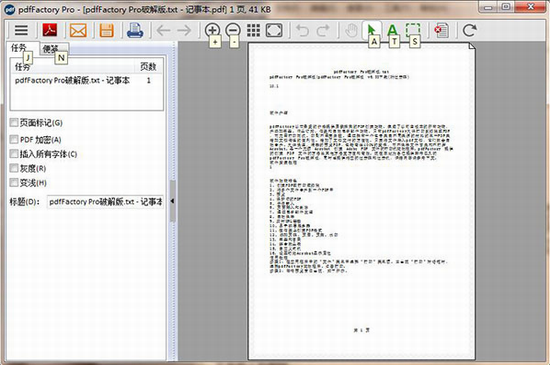Viewport: 550px width, 365px height.
Task: Switch to the 便签 tab
Action: [51, 49]
